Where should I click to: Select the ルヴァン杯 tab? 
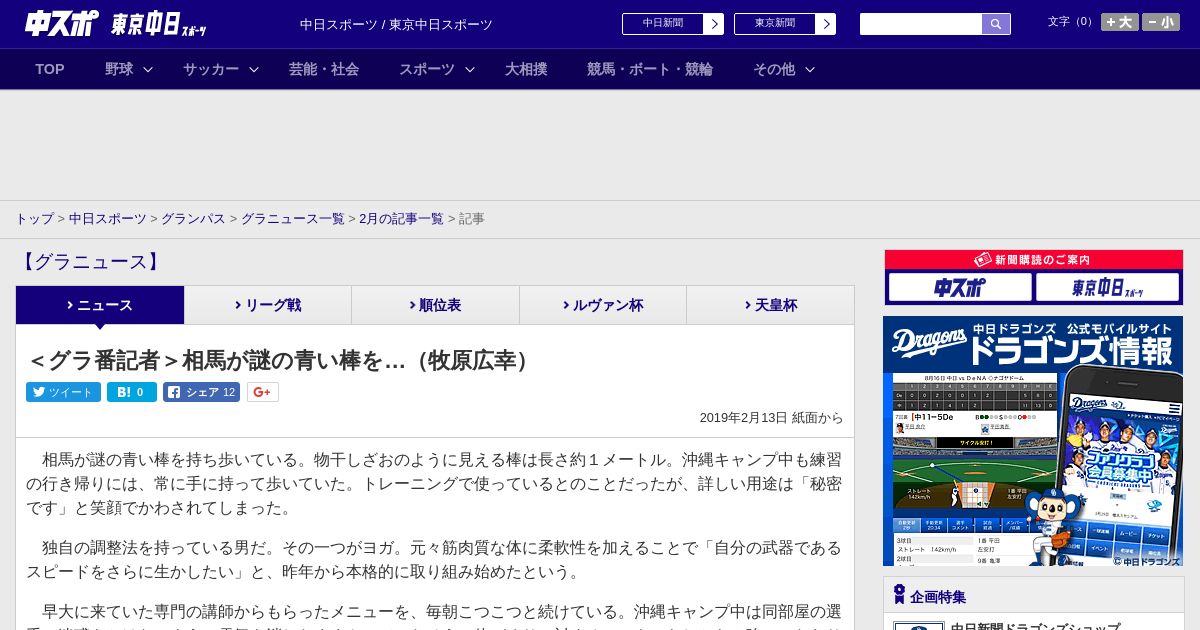(603, 305)
